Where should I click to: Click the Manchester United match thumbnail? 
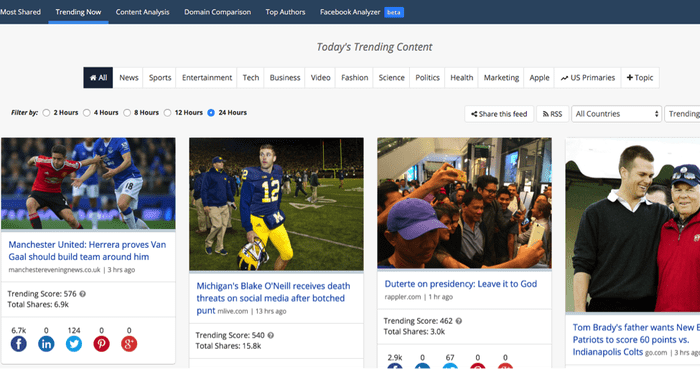(88, 183)
